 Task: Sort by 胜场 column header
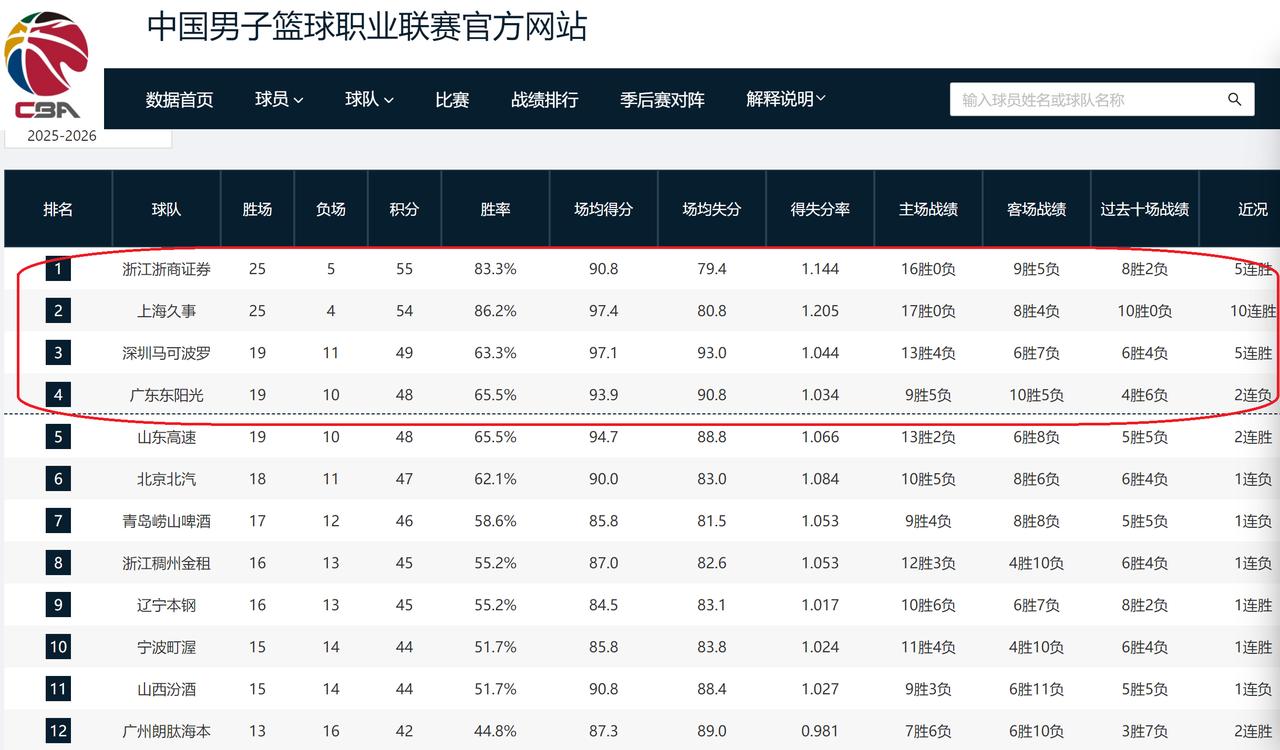pyautogui.click(x=257, y=209)
